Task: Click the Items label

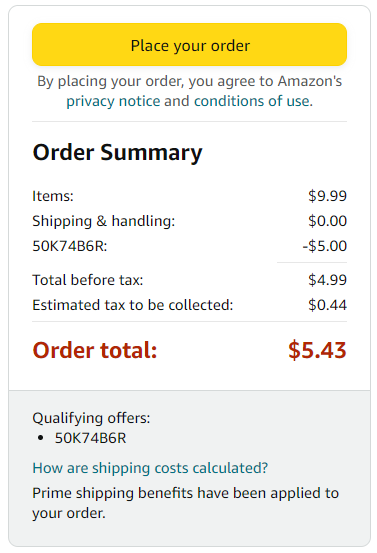Action: (53, 196)
